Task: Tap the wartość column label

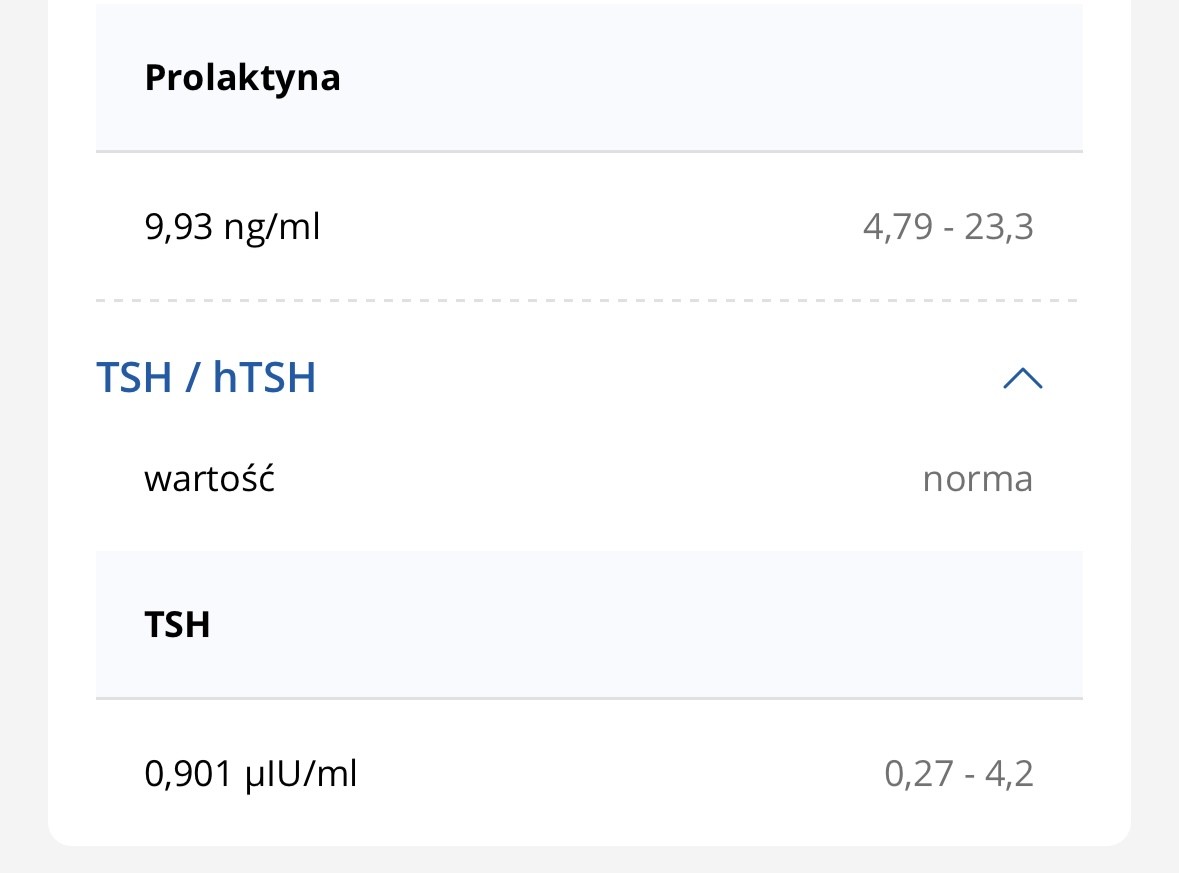Action: (209, 479)
